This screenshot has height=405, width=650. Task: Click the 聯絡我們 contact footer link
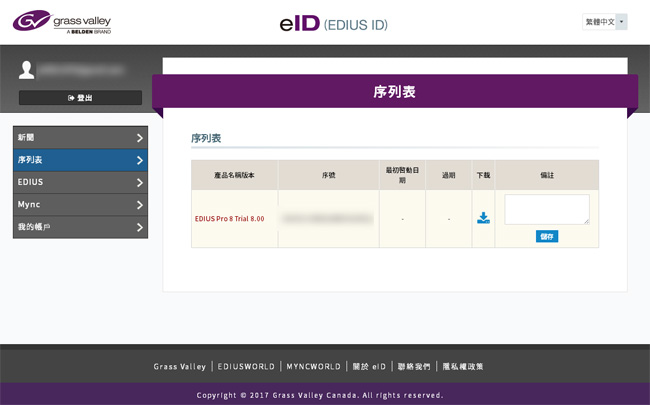[414, 367]
